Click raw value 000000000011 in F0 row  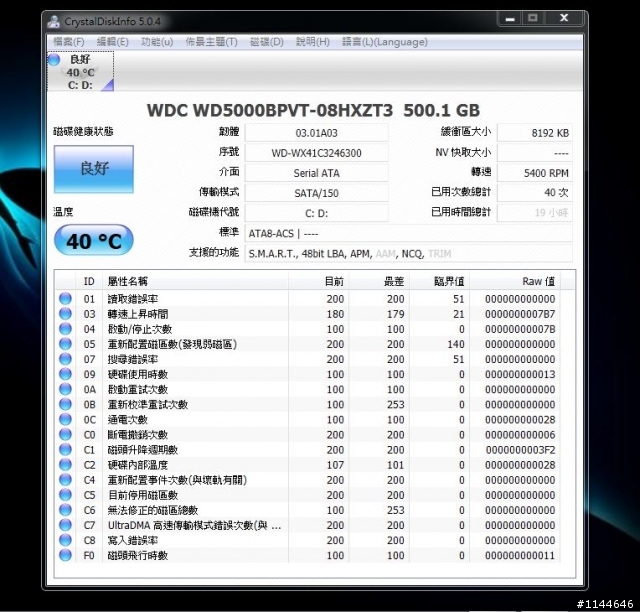[520, 556]
